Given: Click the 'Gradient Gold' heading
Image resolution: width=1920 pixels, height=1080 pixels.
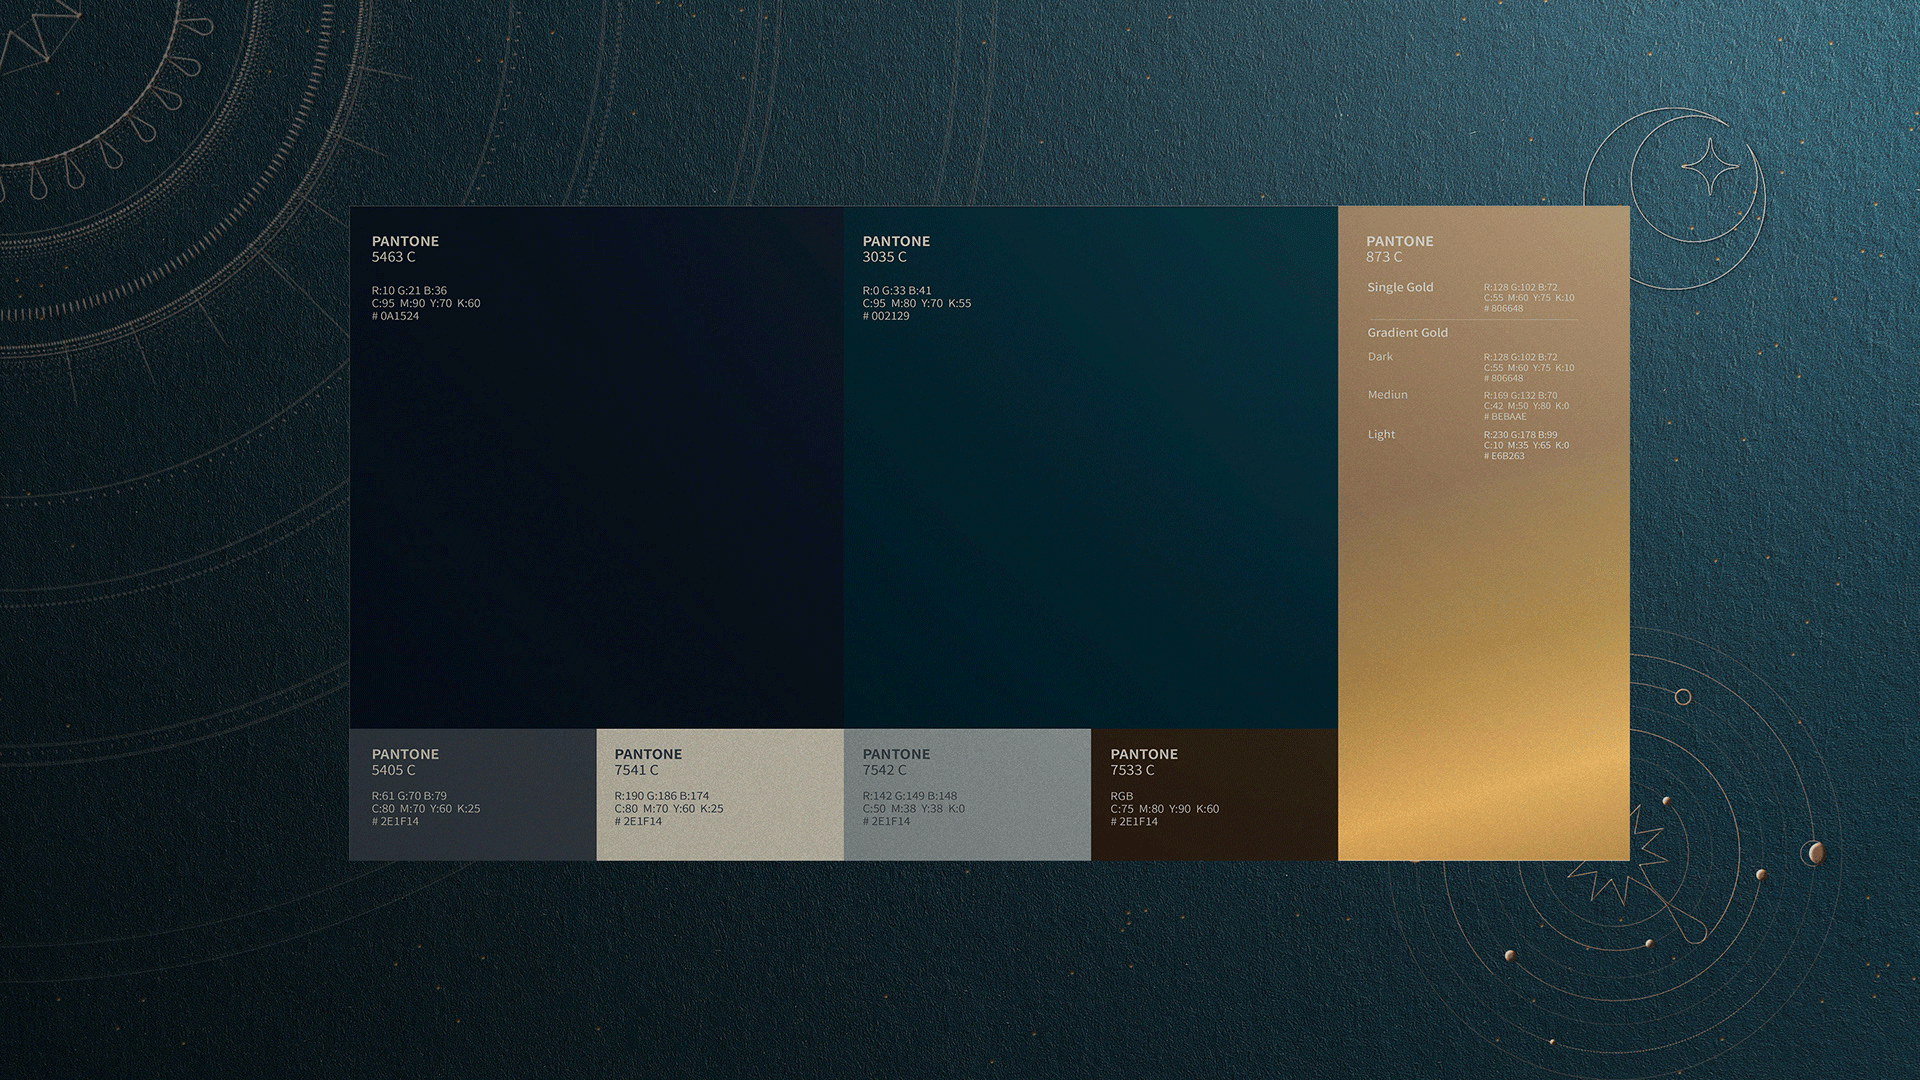Looking at the screenshot, I should 1407,333.
